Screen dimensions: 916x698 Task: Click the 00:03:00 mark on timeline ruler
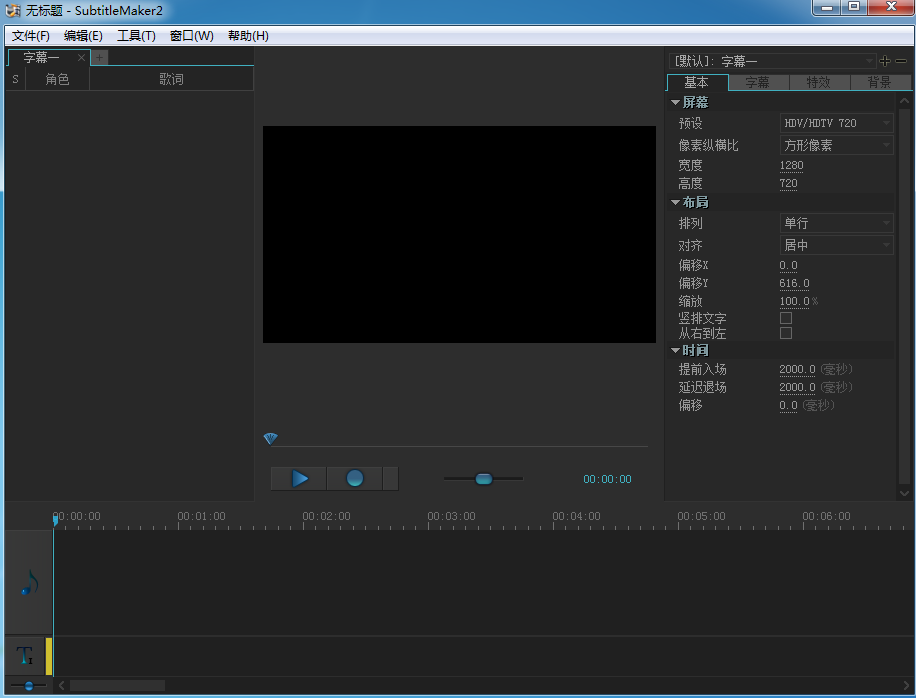(x=451, y=516)
